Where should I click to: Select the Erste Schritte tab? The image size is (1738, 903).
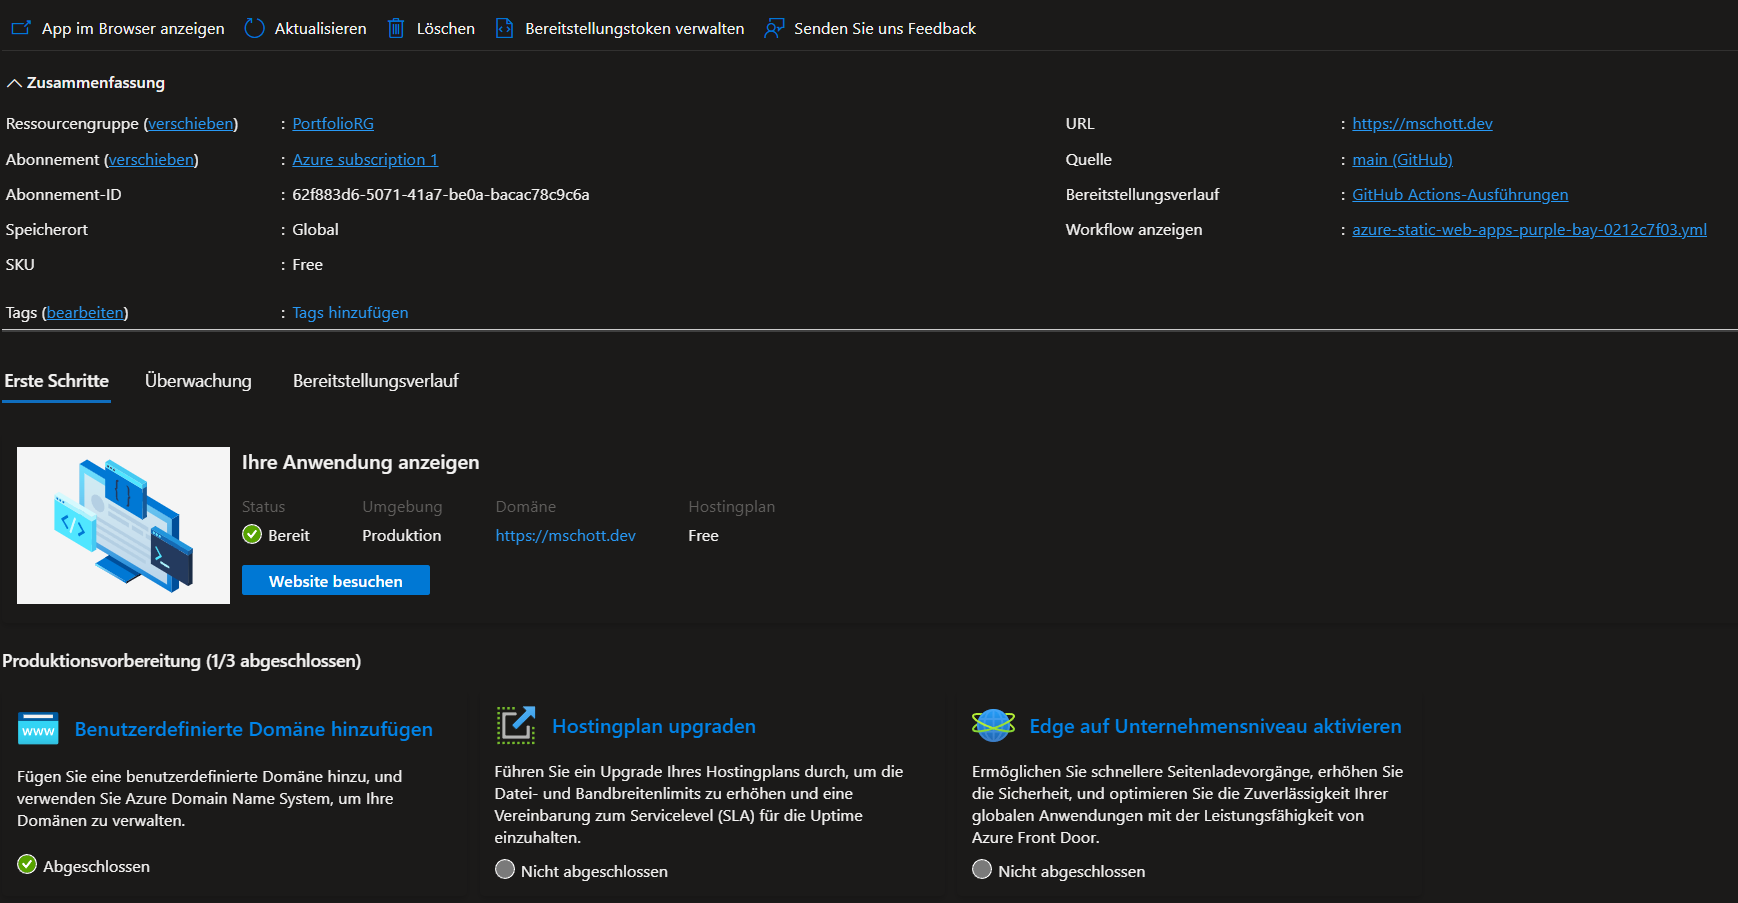click(x=57, y=381)
